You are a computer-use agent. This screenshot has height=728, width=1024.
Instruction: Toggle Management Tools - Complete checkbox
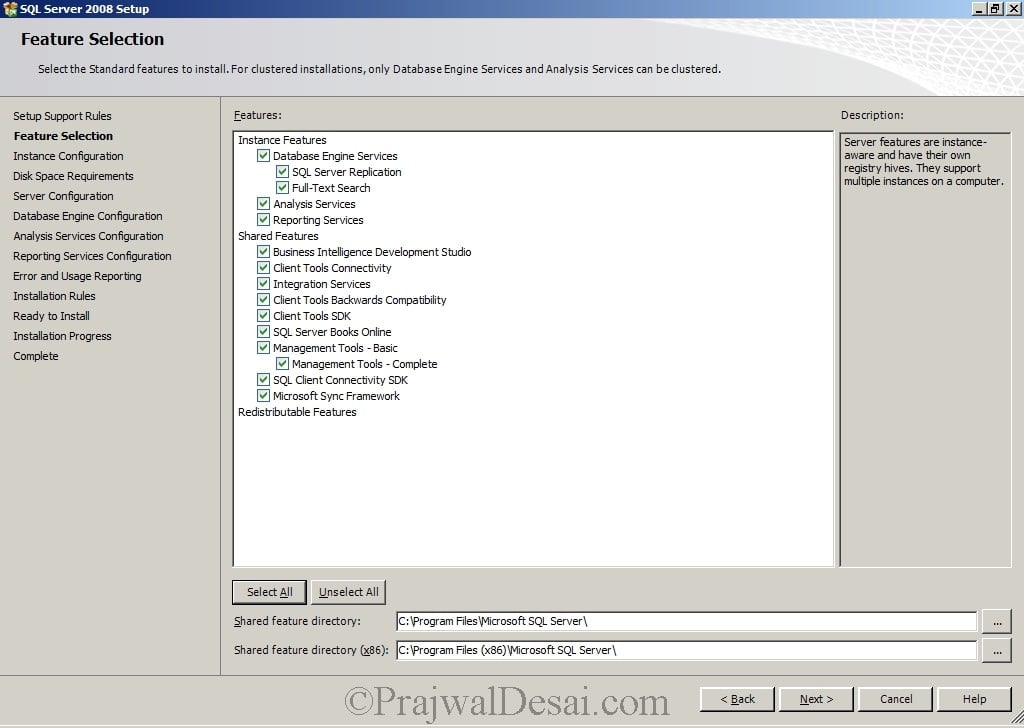pos(282,364)
